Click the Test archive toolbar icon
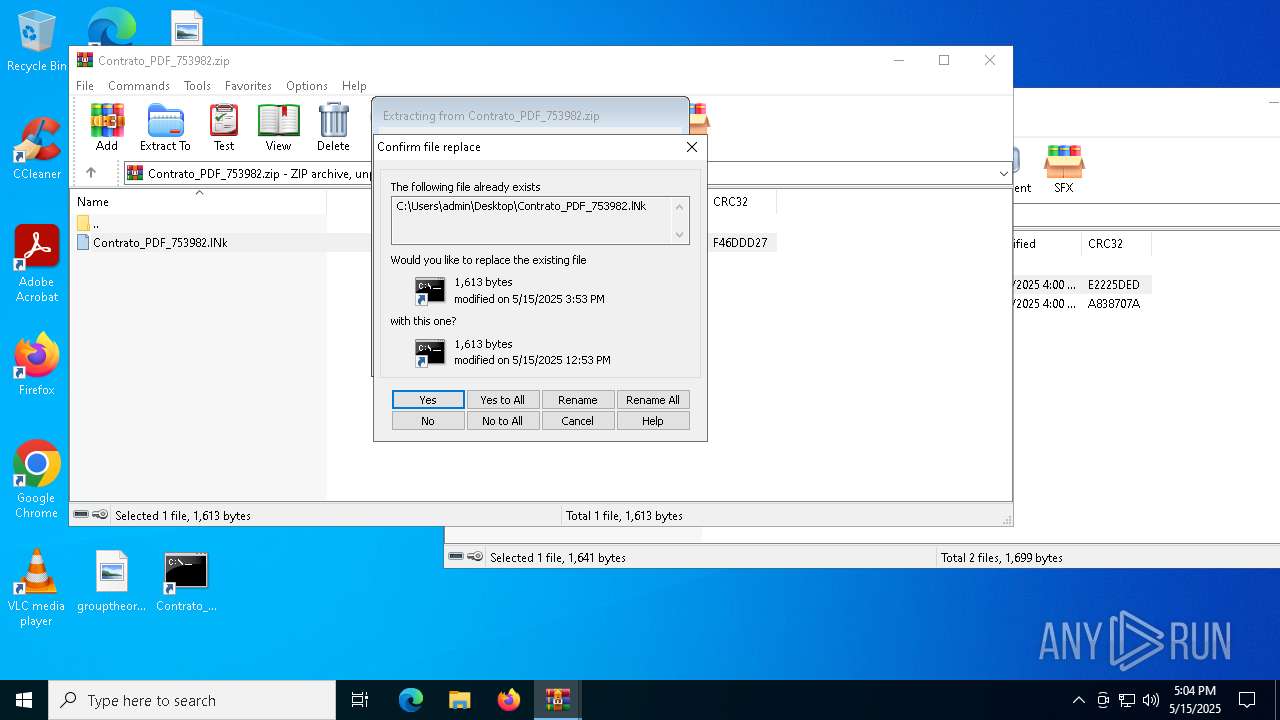Screen dimensions: 1280x720 point(224,127)
